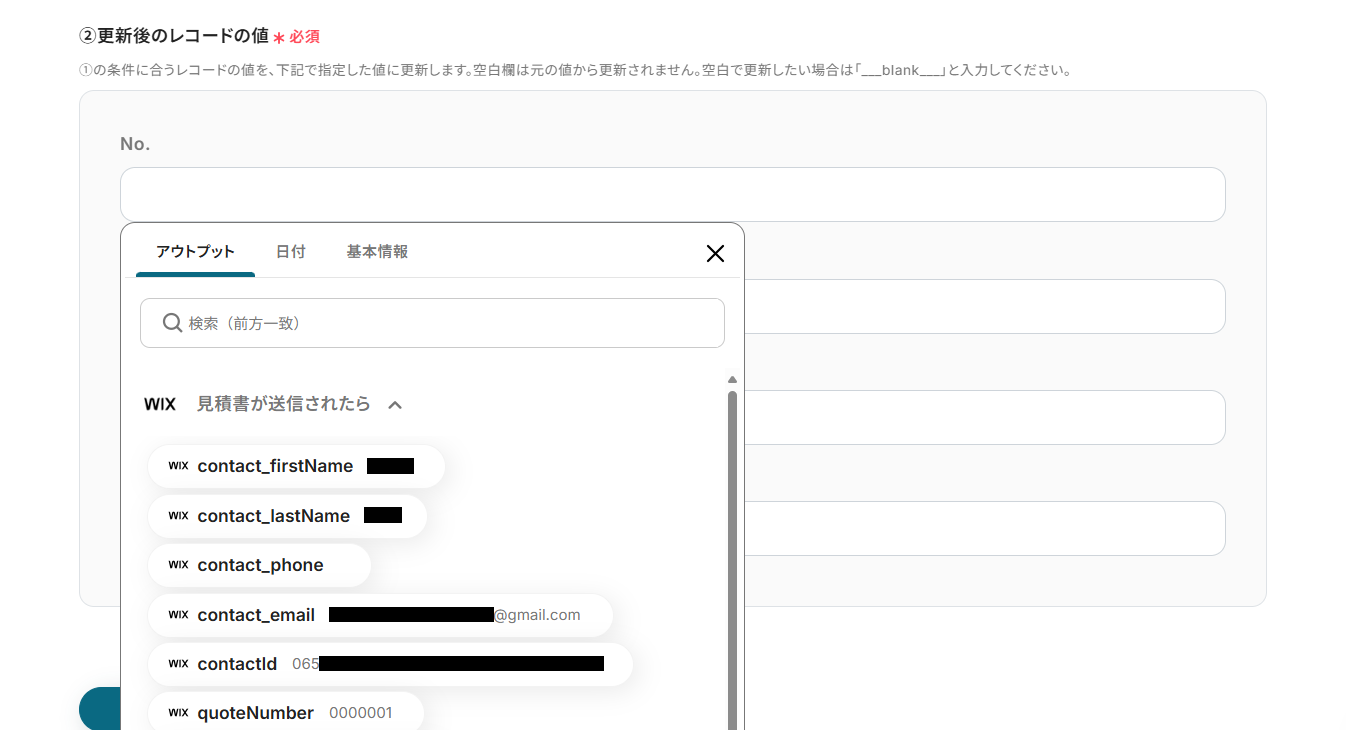The image size is (1346, 730).
Task: Switch to the アウトプット tab
Action: click(x=195, y=252)
